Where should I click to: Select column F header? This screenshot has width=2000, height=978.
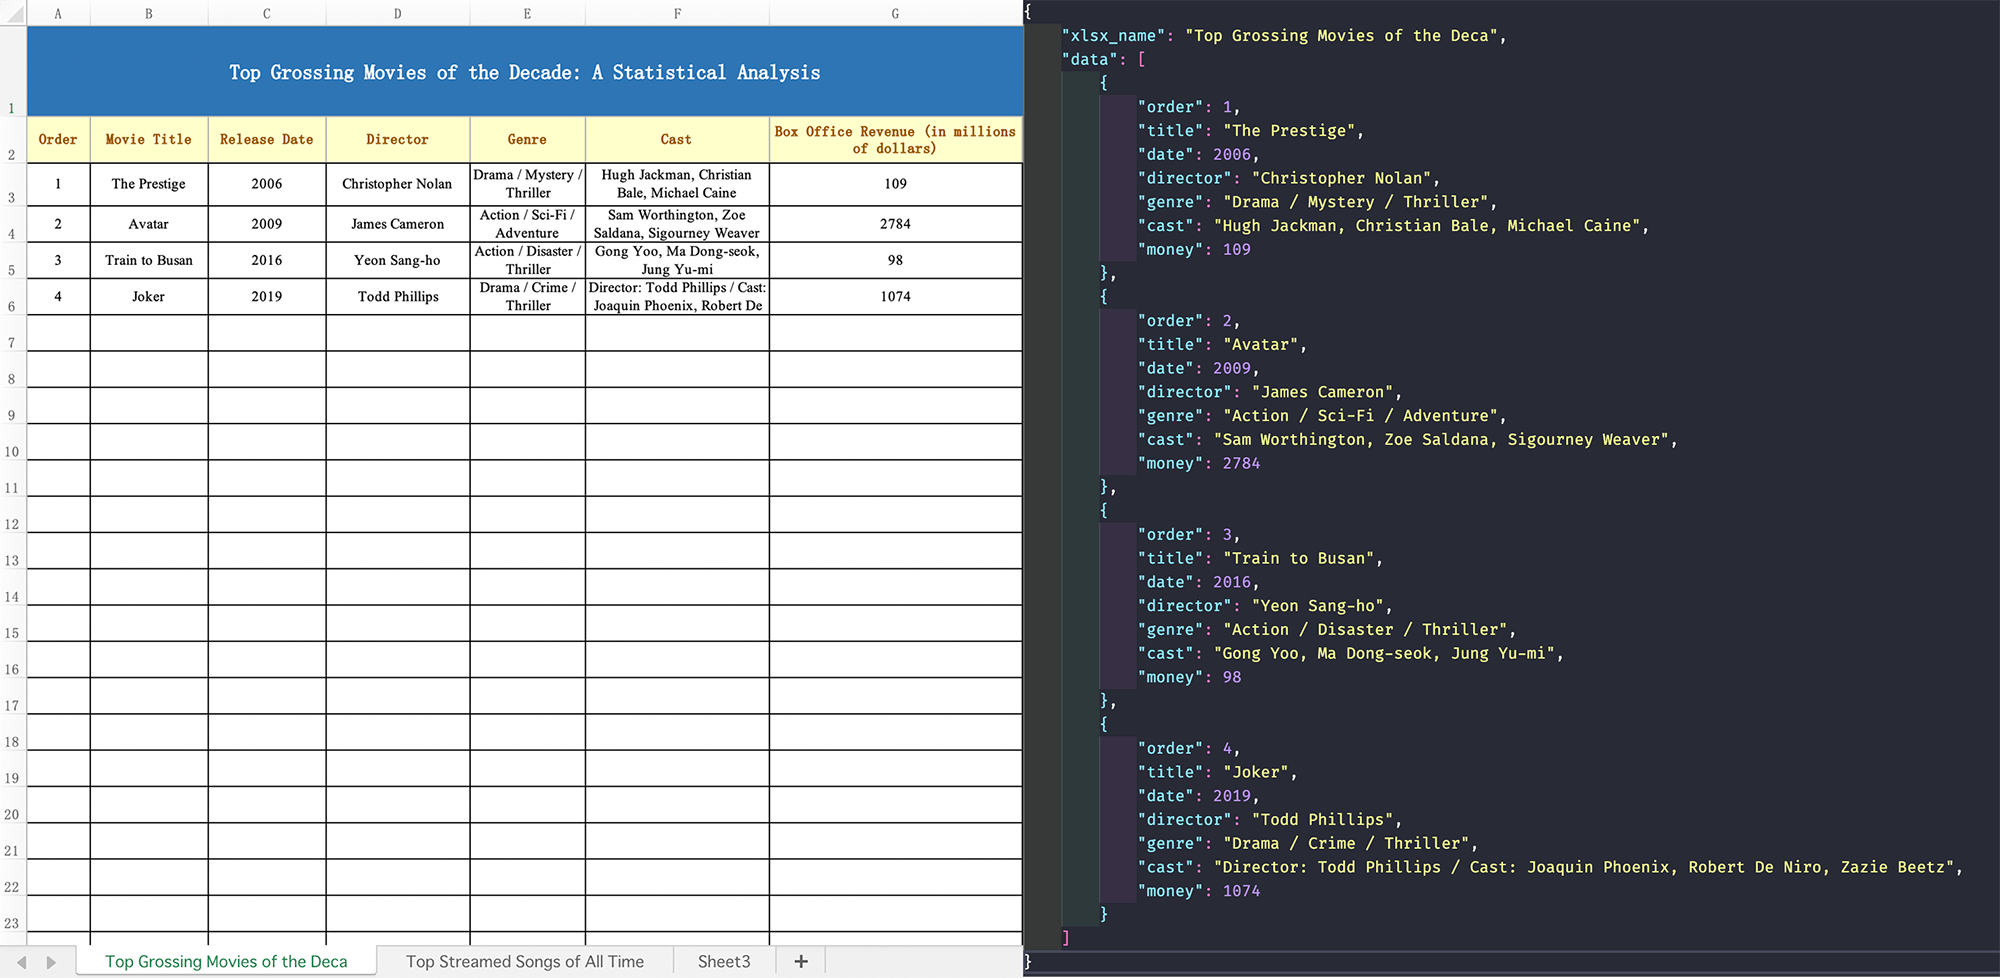pyautogui.click(x=677, y=13)
